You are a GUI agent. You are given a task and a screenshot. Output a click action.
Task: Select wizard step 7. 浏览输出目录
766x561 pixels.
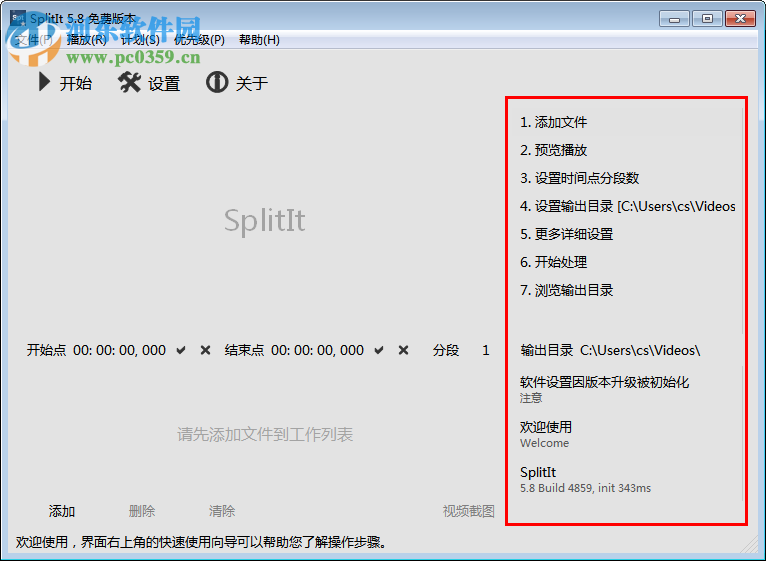pos(567,290)
